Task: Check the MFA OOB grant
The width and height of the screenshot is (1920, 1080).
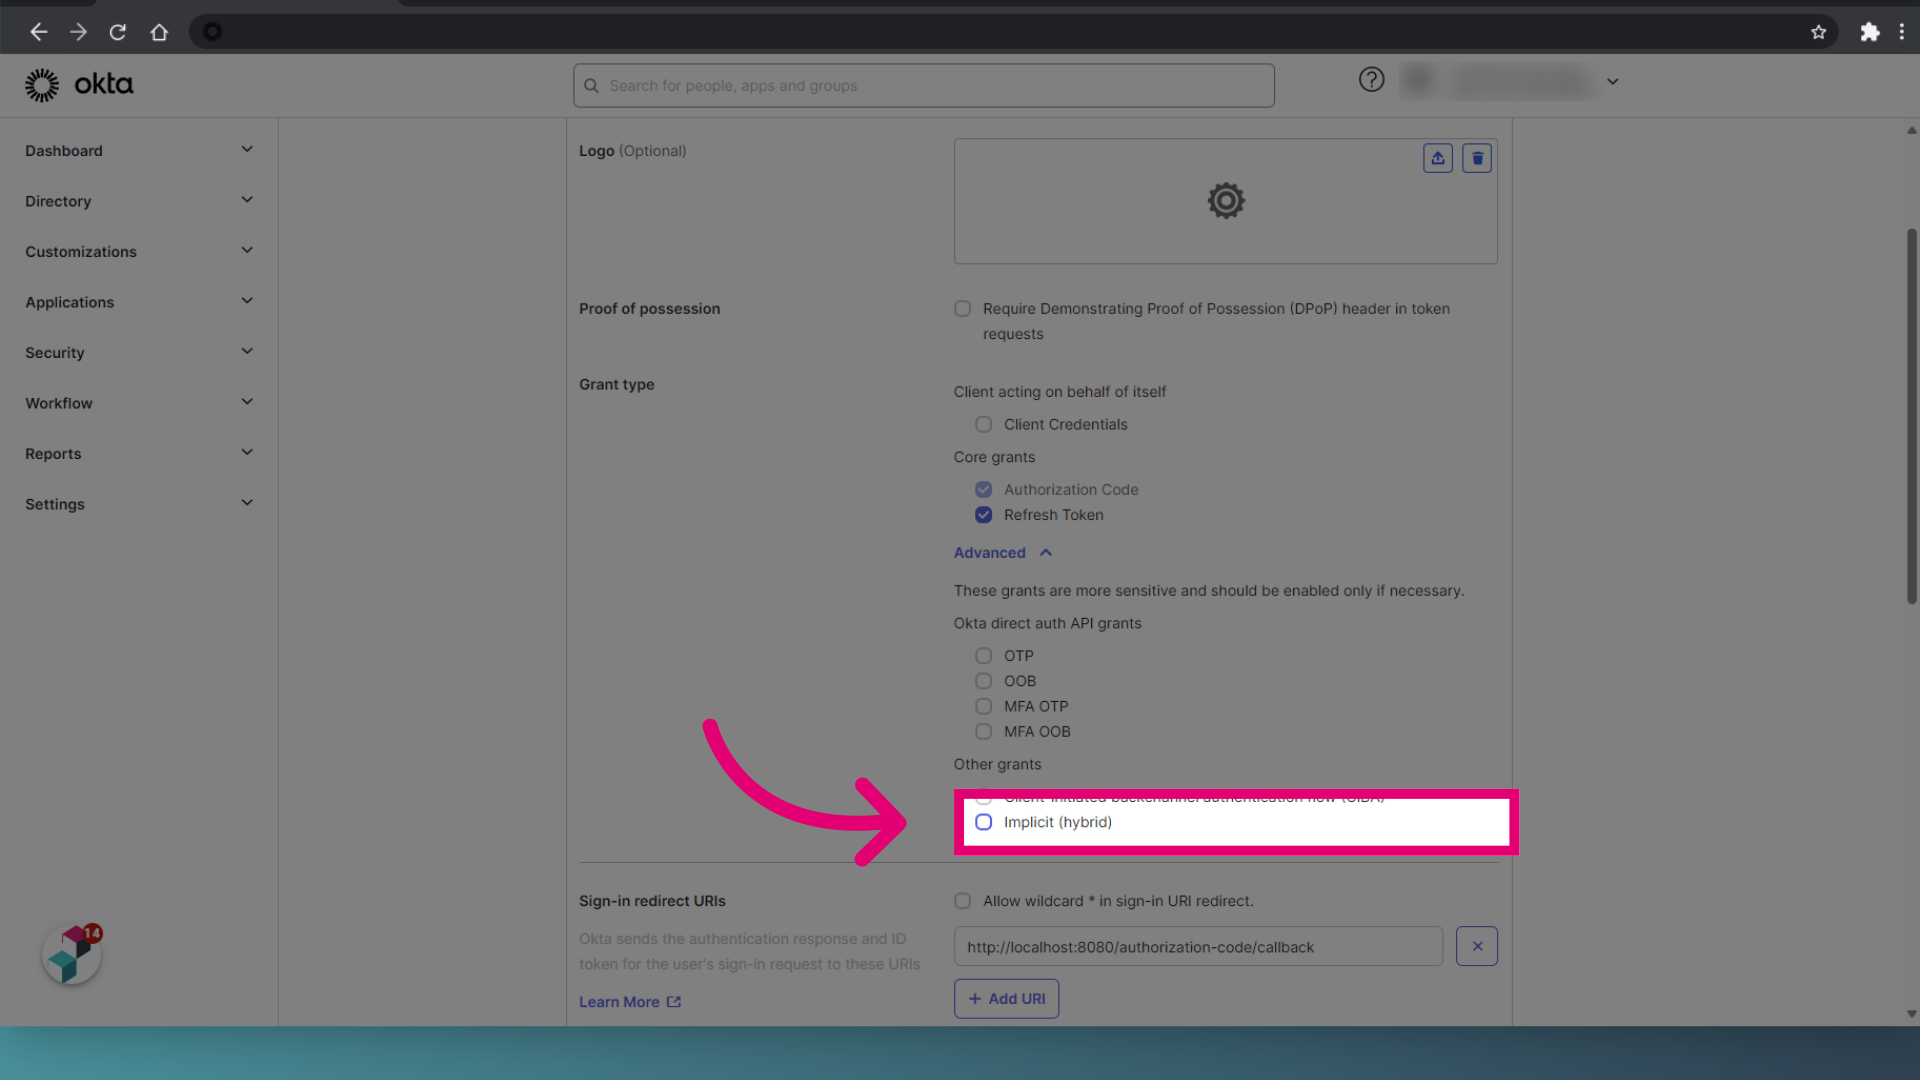Action: (984, 732)
